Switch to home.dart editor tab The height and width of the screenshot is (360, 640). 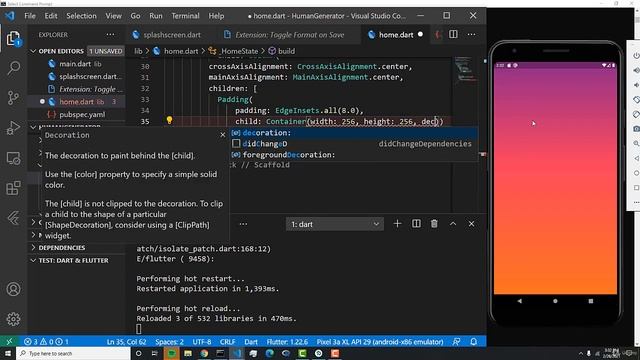395,35
